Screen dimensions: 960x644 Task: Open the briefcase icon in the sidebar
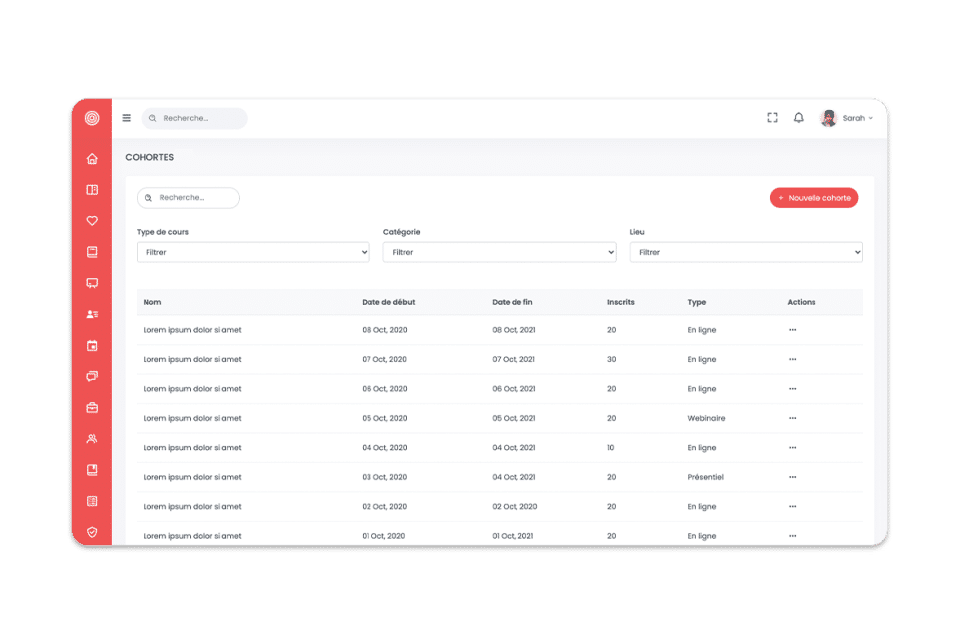point(92,408)
